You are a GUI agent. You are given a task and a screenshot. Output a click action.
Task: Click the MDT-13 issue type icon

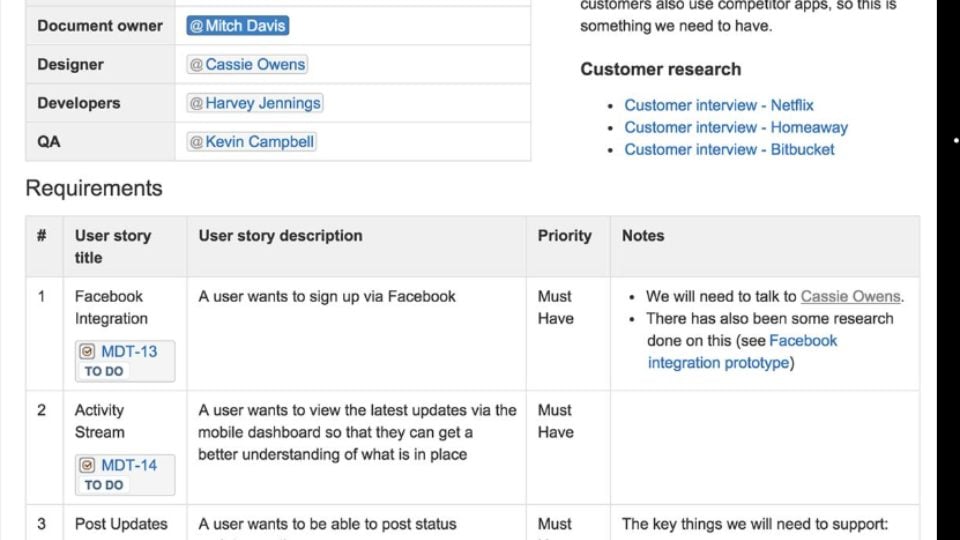(87, 351)
